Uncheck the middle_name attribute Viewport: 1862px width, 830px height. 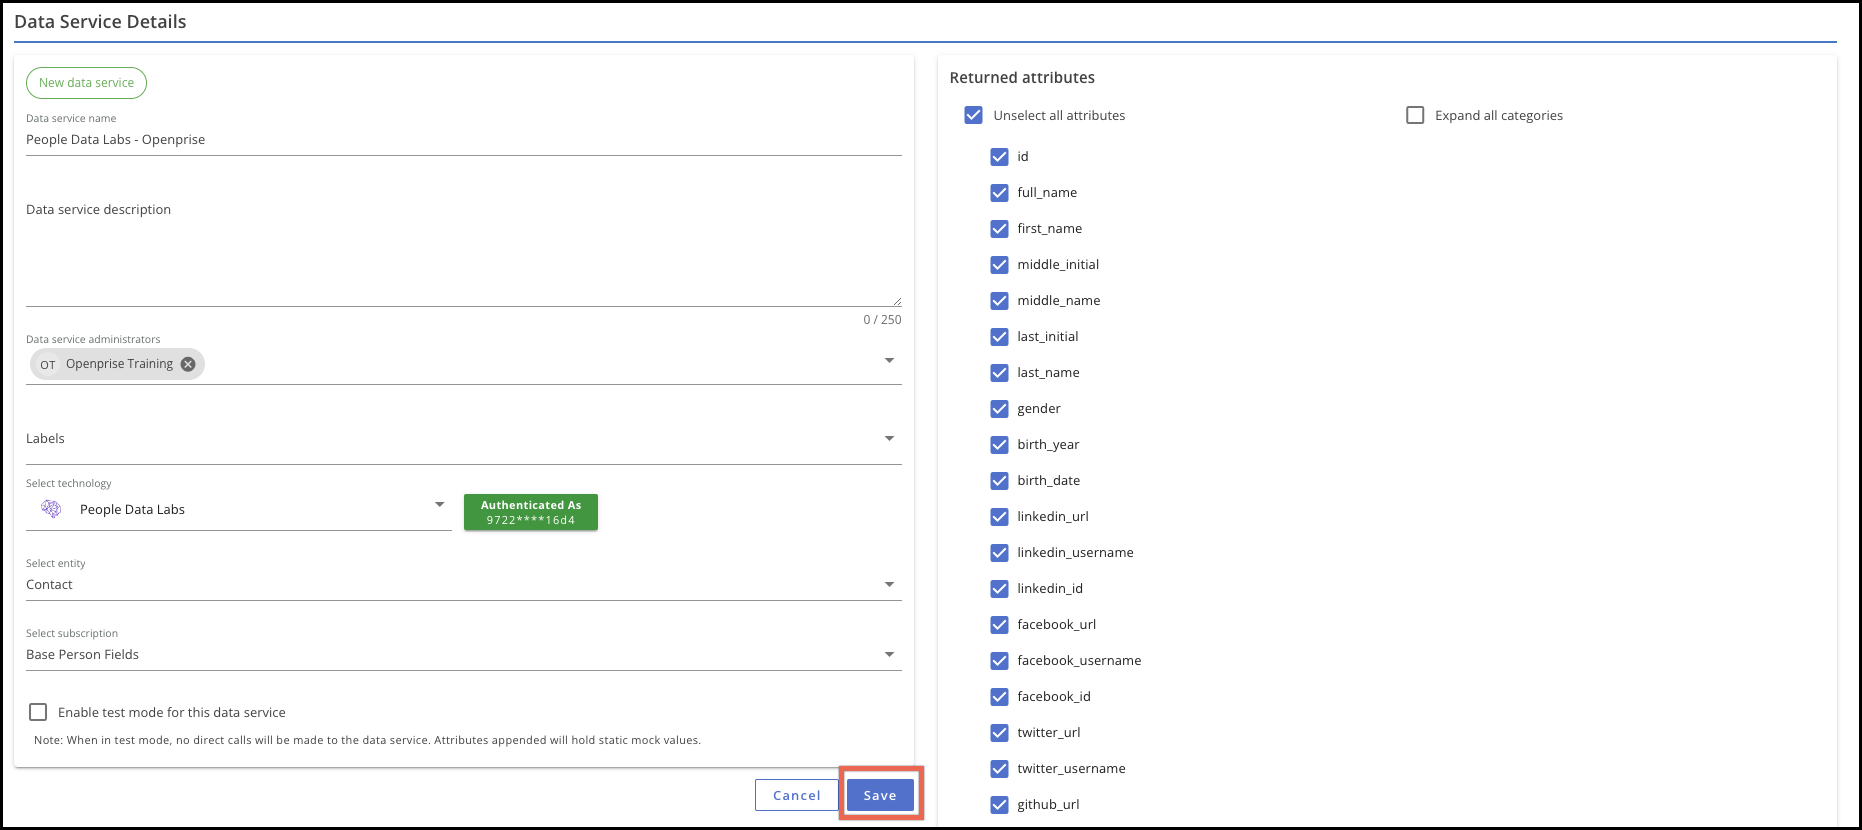click(x=999, y=301)
